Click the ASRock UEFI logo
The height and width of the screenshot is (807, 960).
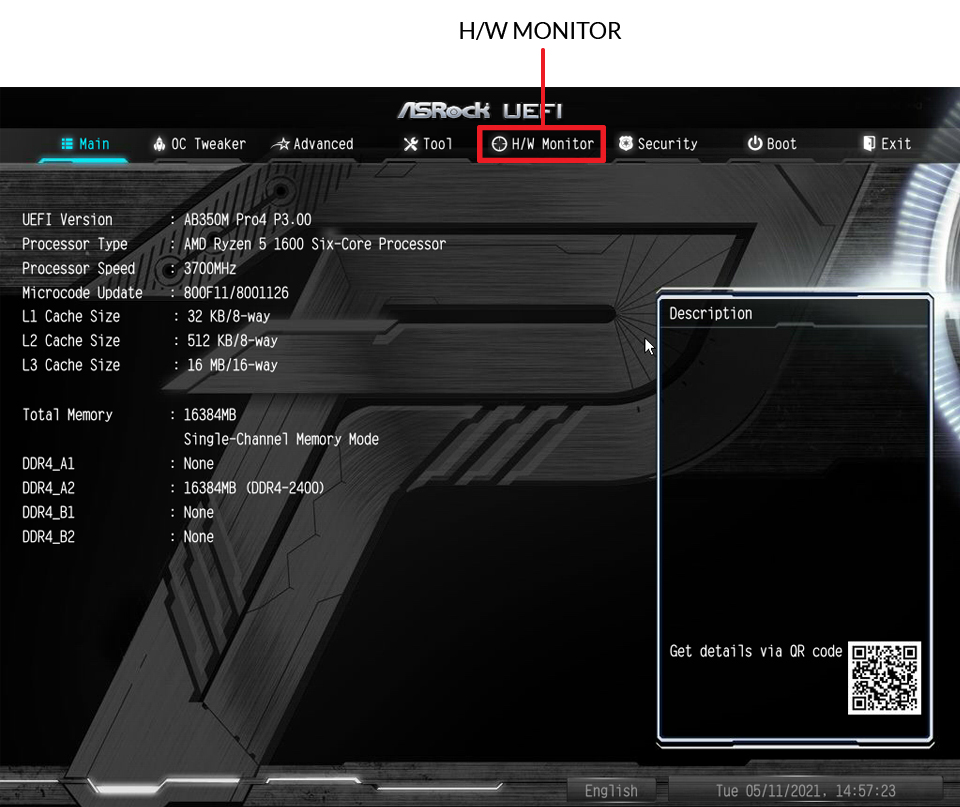click(480, 110)
